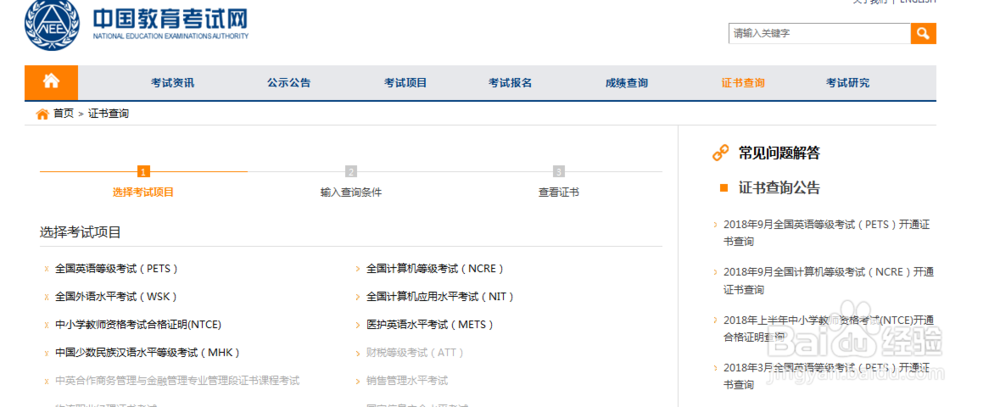This screenshot has height=407, width=1000.
Task: Choose 中小学教师资格考试合格证明(NTCE)
Action: coord(138,325)
